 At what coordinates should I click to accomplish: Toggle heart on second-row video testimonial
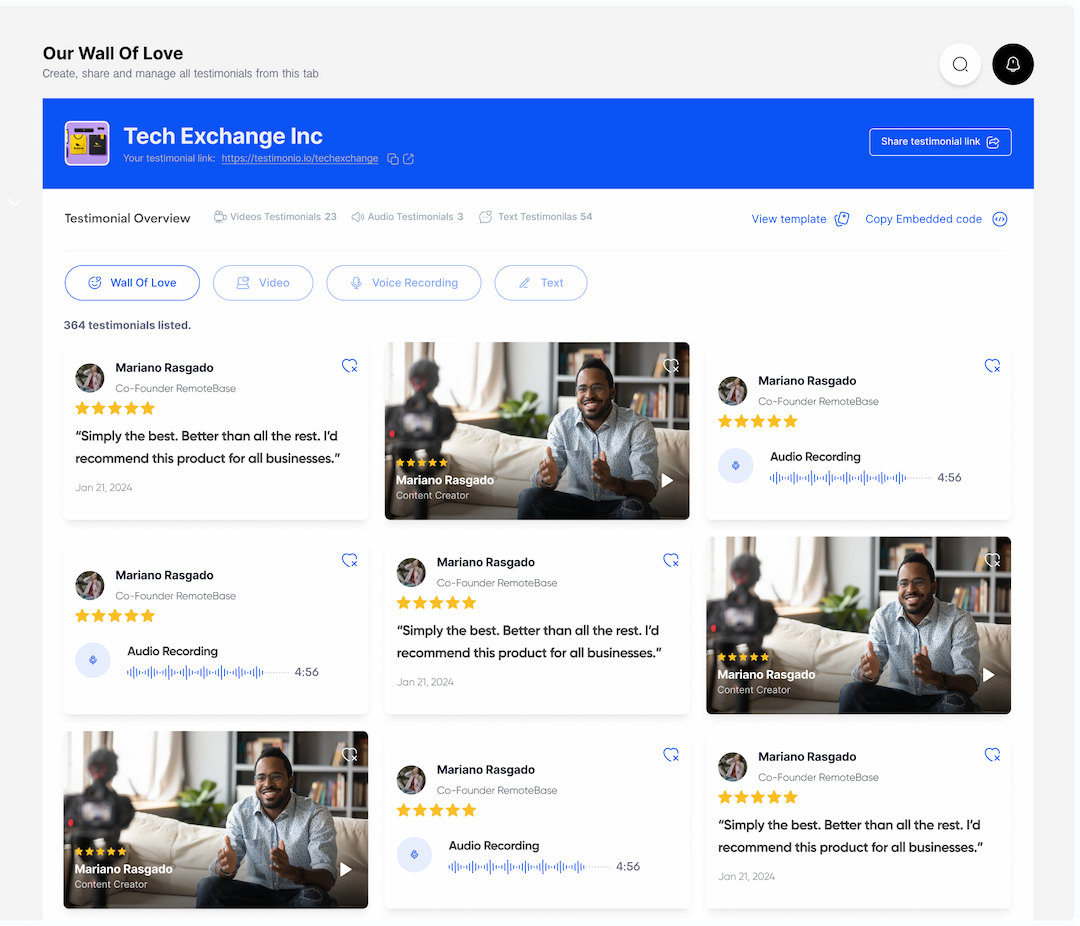pyautogui.click(x=993, y=560)
